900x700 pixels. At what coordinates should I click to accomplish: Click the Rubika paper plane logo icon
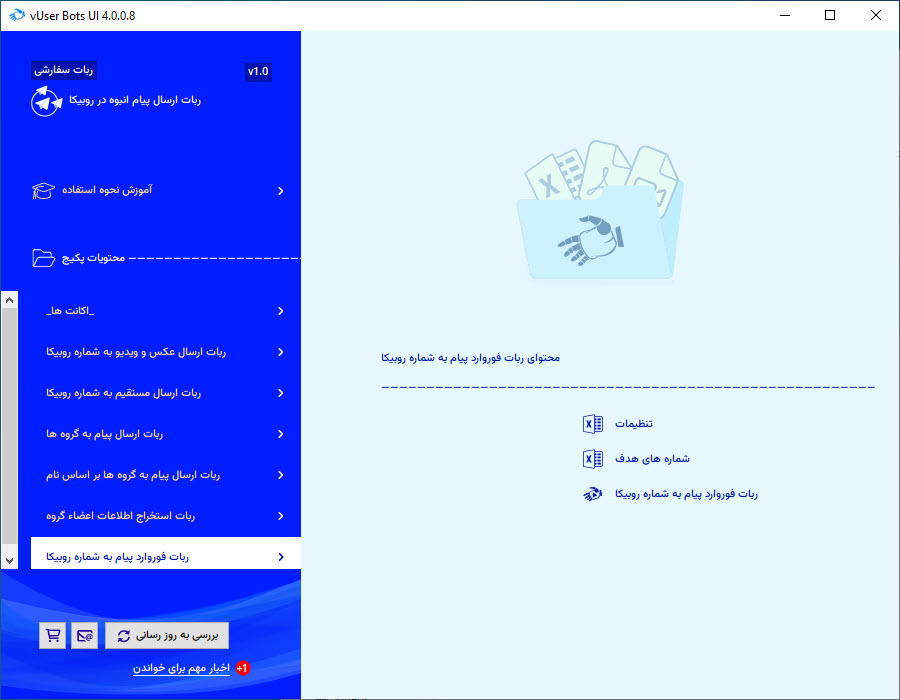tap(46, 102)
